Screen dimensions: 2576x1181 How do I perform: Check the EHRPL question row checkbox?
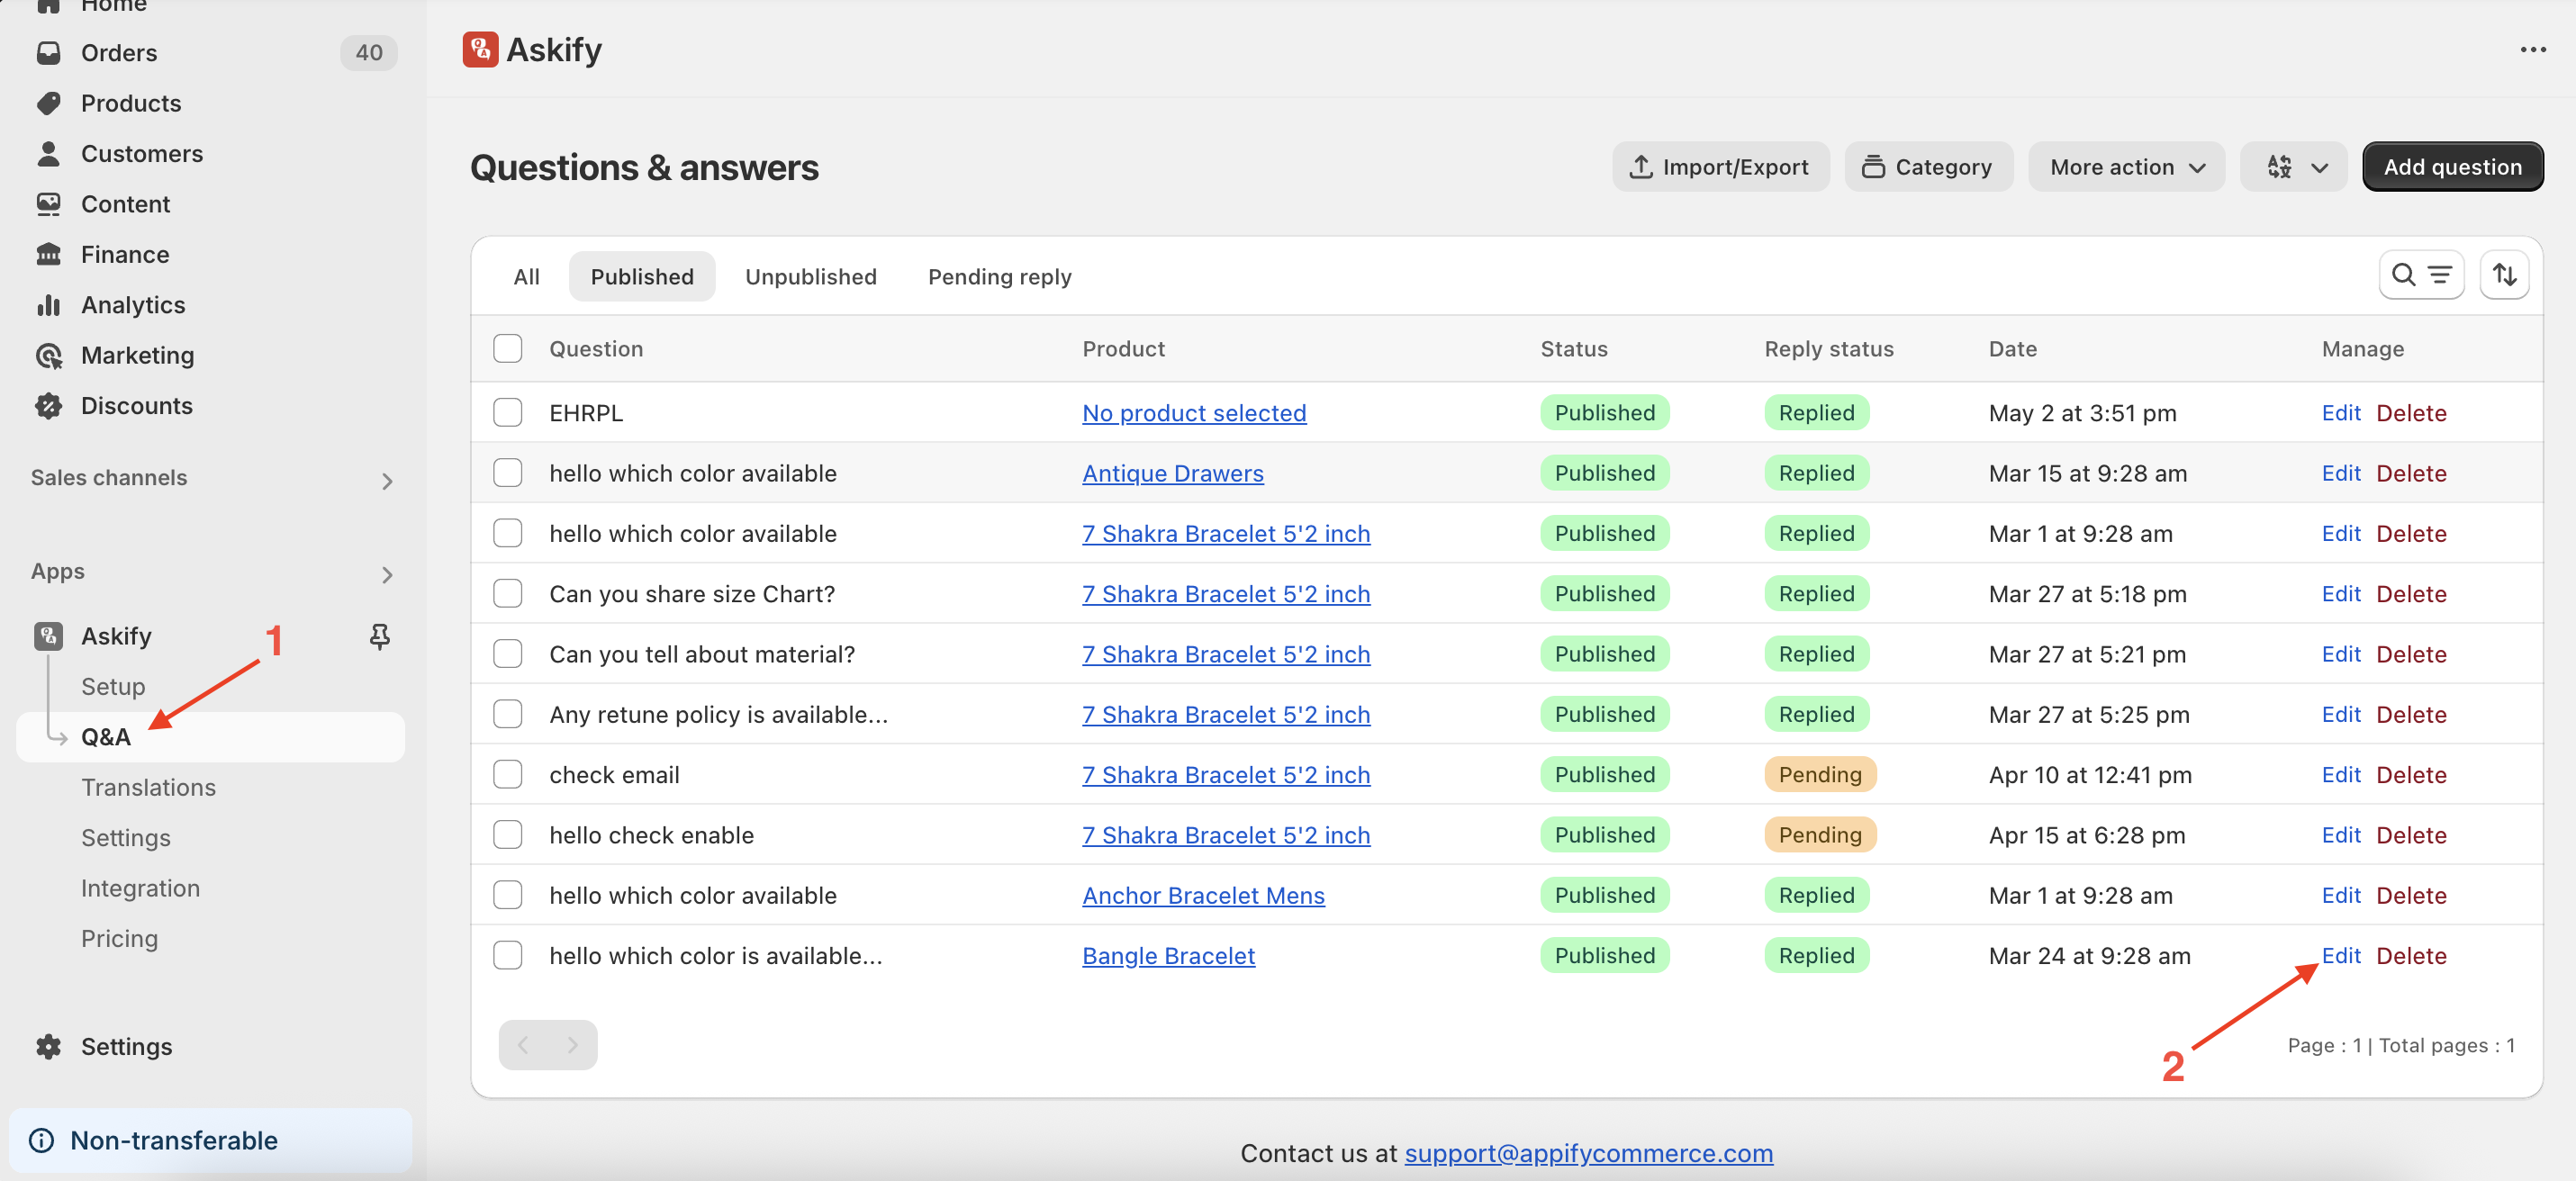click(508, 413)
